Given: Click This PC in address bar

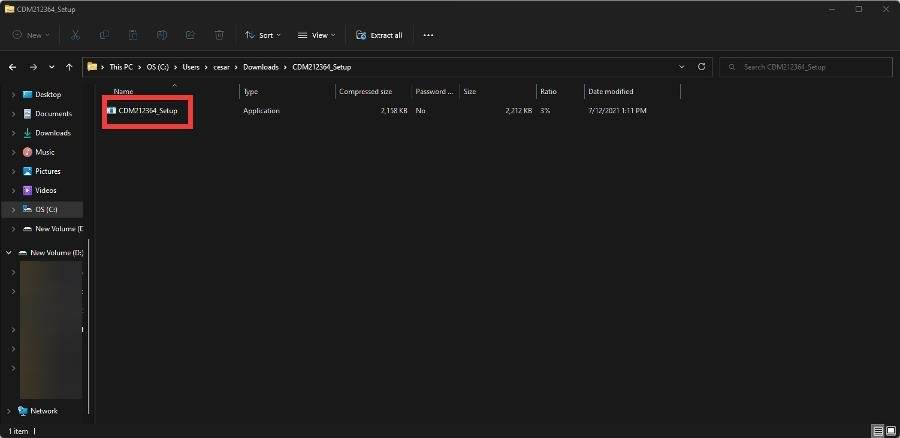Looking at the screenshot, I should pyautogui.click(x=121, y=67).
